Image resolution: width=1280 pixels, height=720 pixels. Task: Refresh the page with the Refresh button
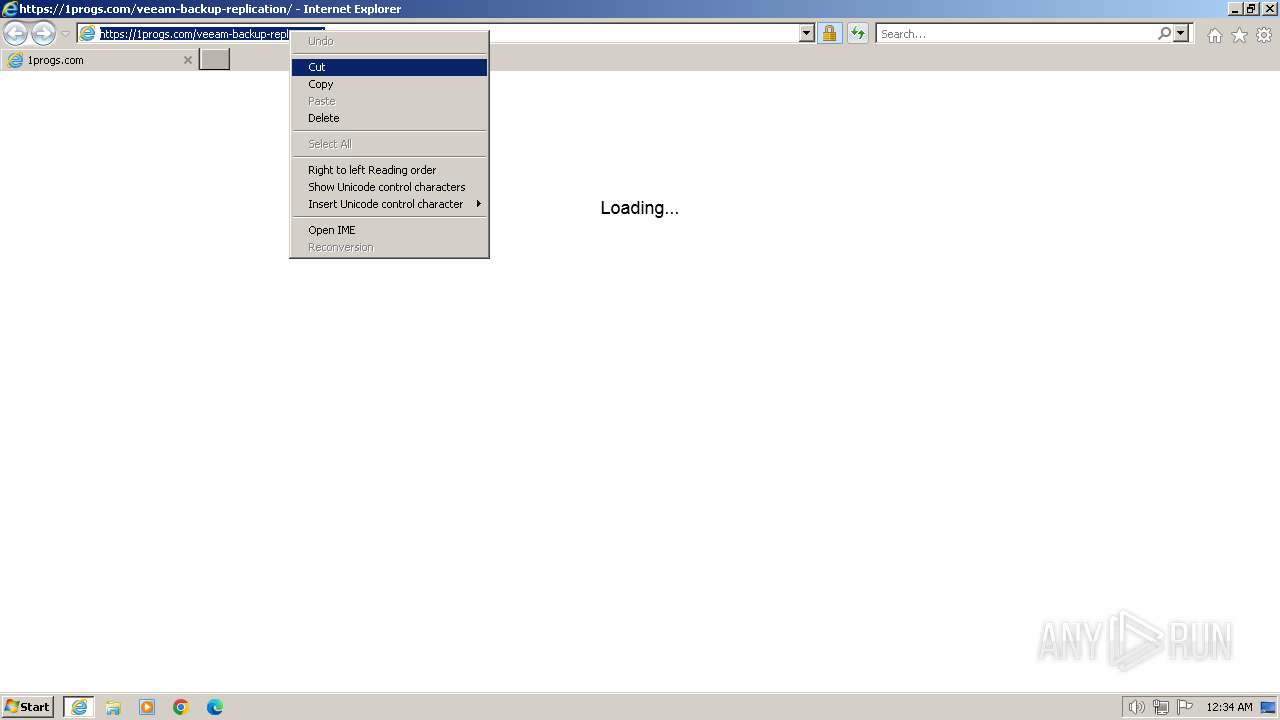tap(858, 34)
